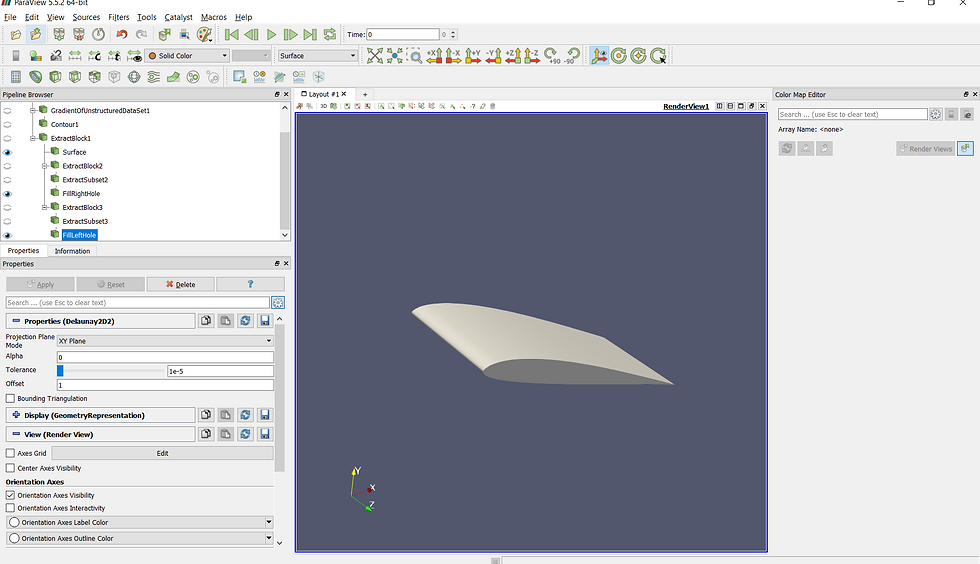Click the help question mark button
The image size is (980, 564).
coord(251,285)
